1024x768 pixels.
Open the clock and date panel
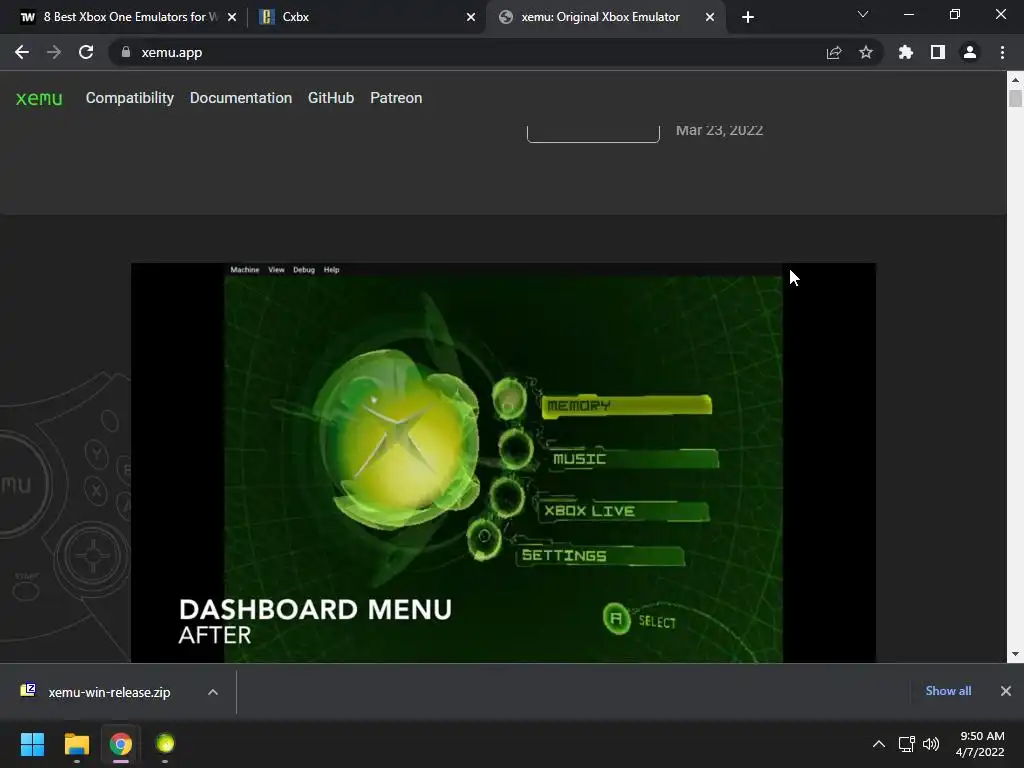click(x=980, y=744)
